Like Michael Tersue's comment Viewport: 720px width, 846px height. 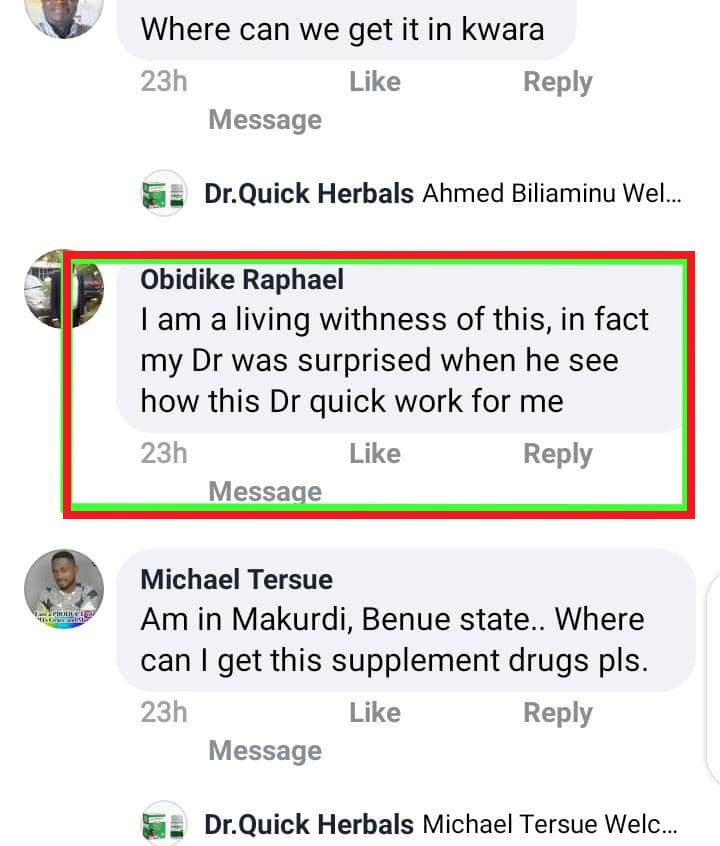click(375, 713)
